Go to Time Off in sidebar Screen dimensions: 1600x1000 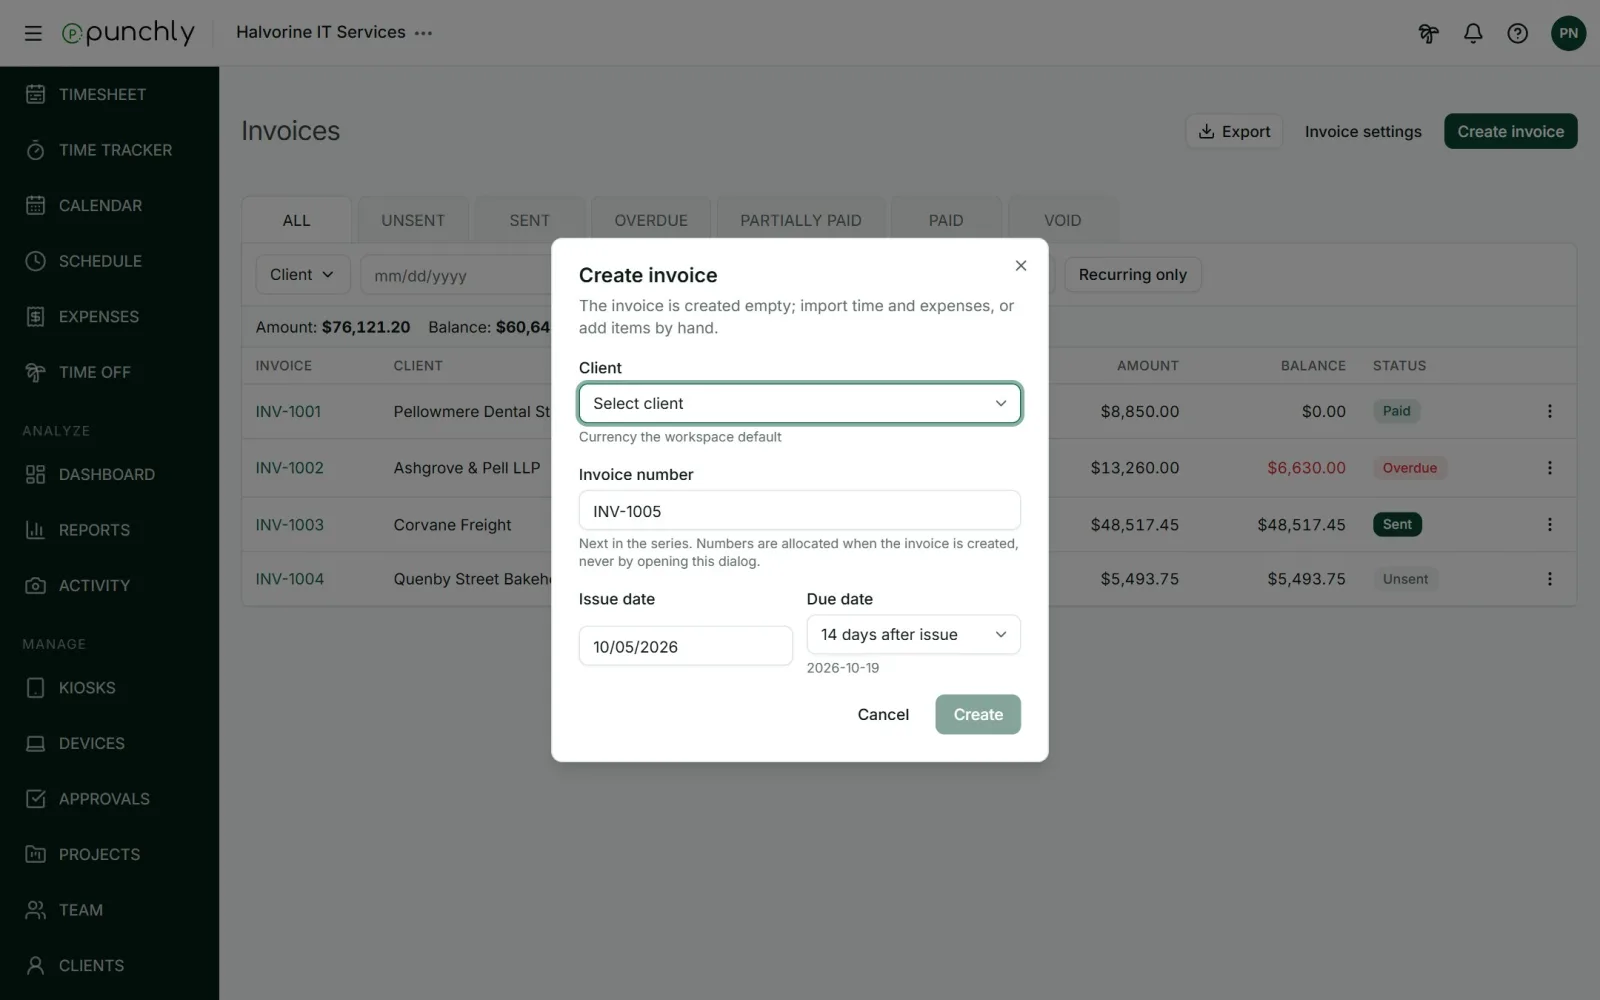[x=109, y=372]
